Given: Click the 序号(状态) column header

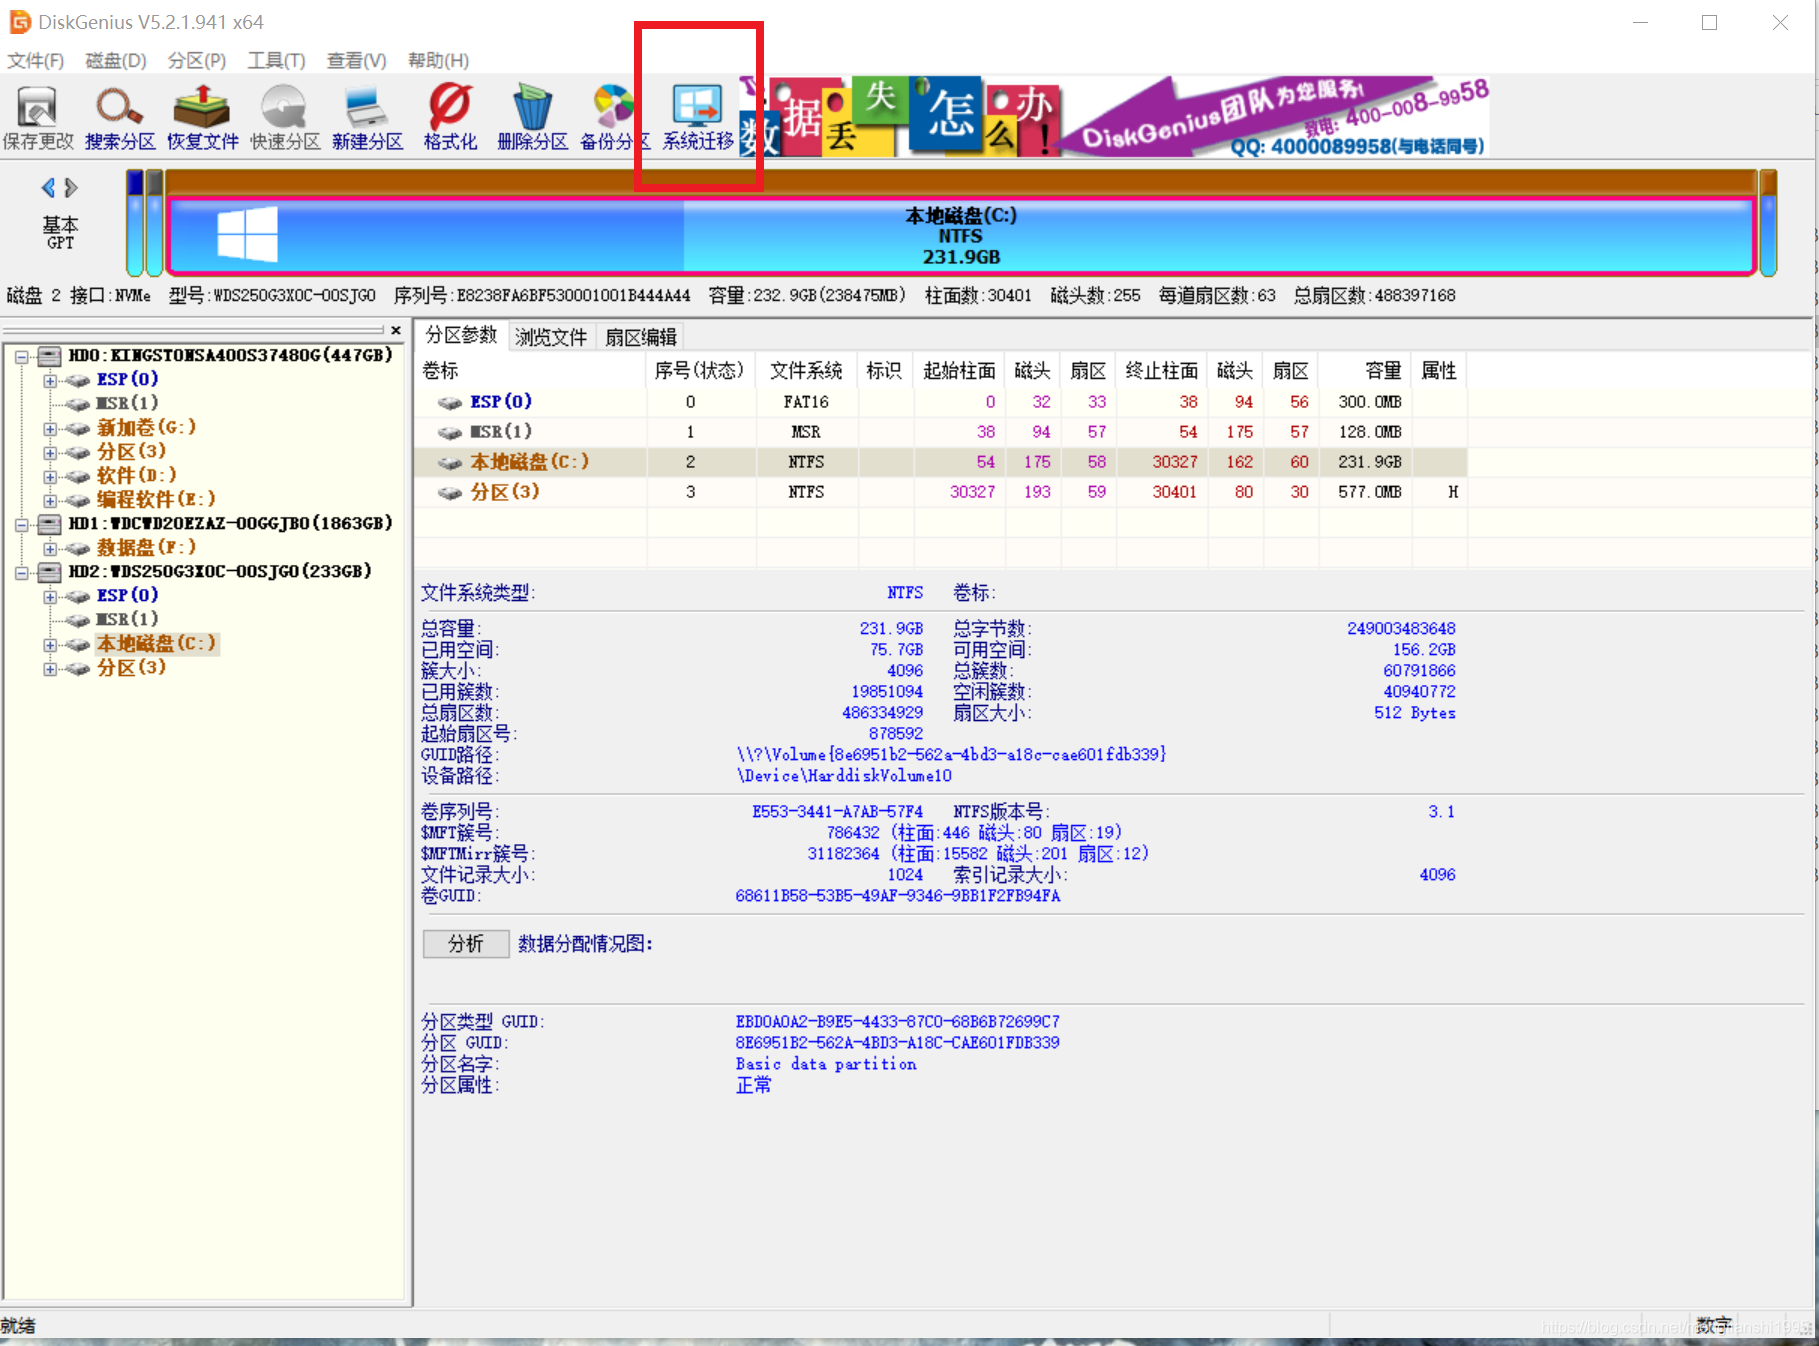Looking at the screenshot, I should click(x=700, y=371).
